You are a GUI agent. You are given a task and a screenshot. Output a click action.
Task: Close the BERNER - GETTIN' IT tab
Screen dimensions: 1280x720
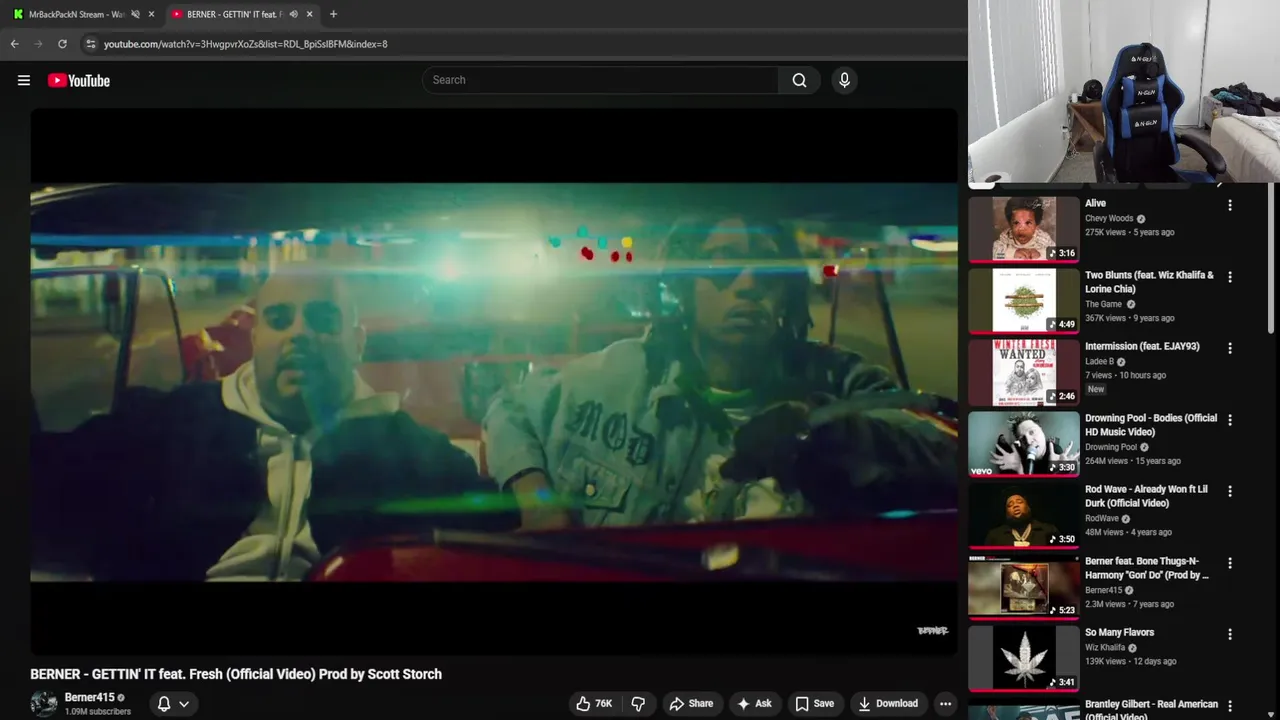[x=309, y=14]
